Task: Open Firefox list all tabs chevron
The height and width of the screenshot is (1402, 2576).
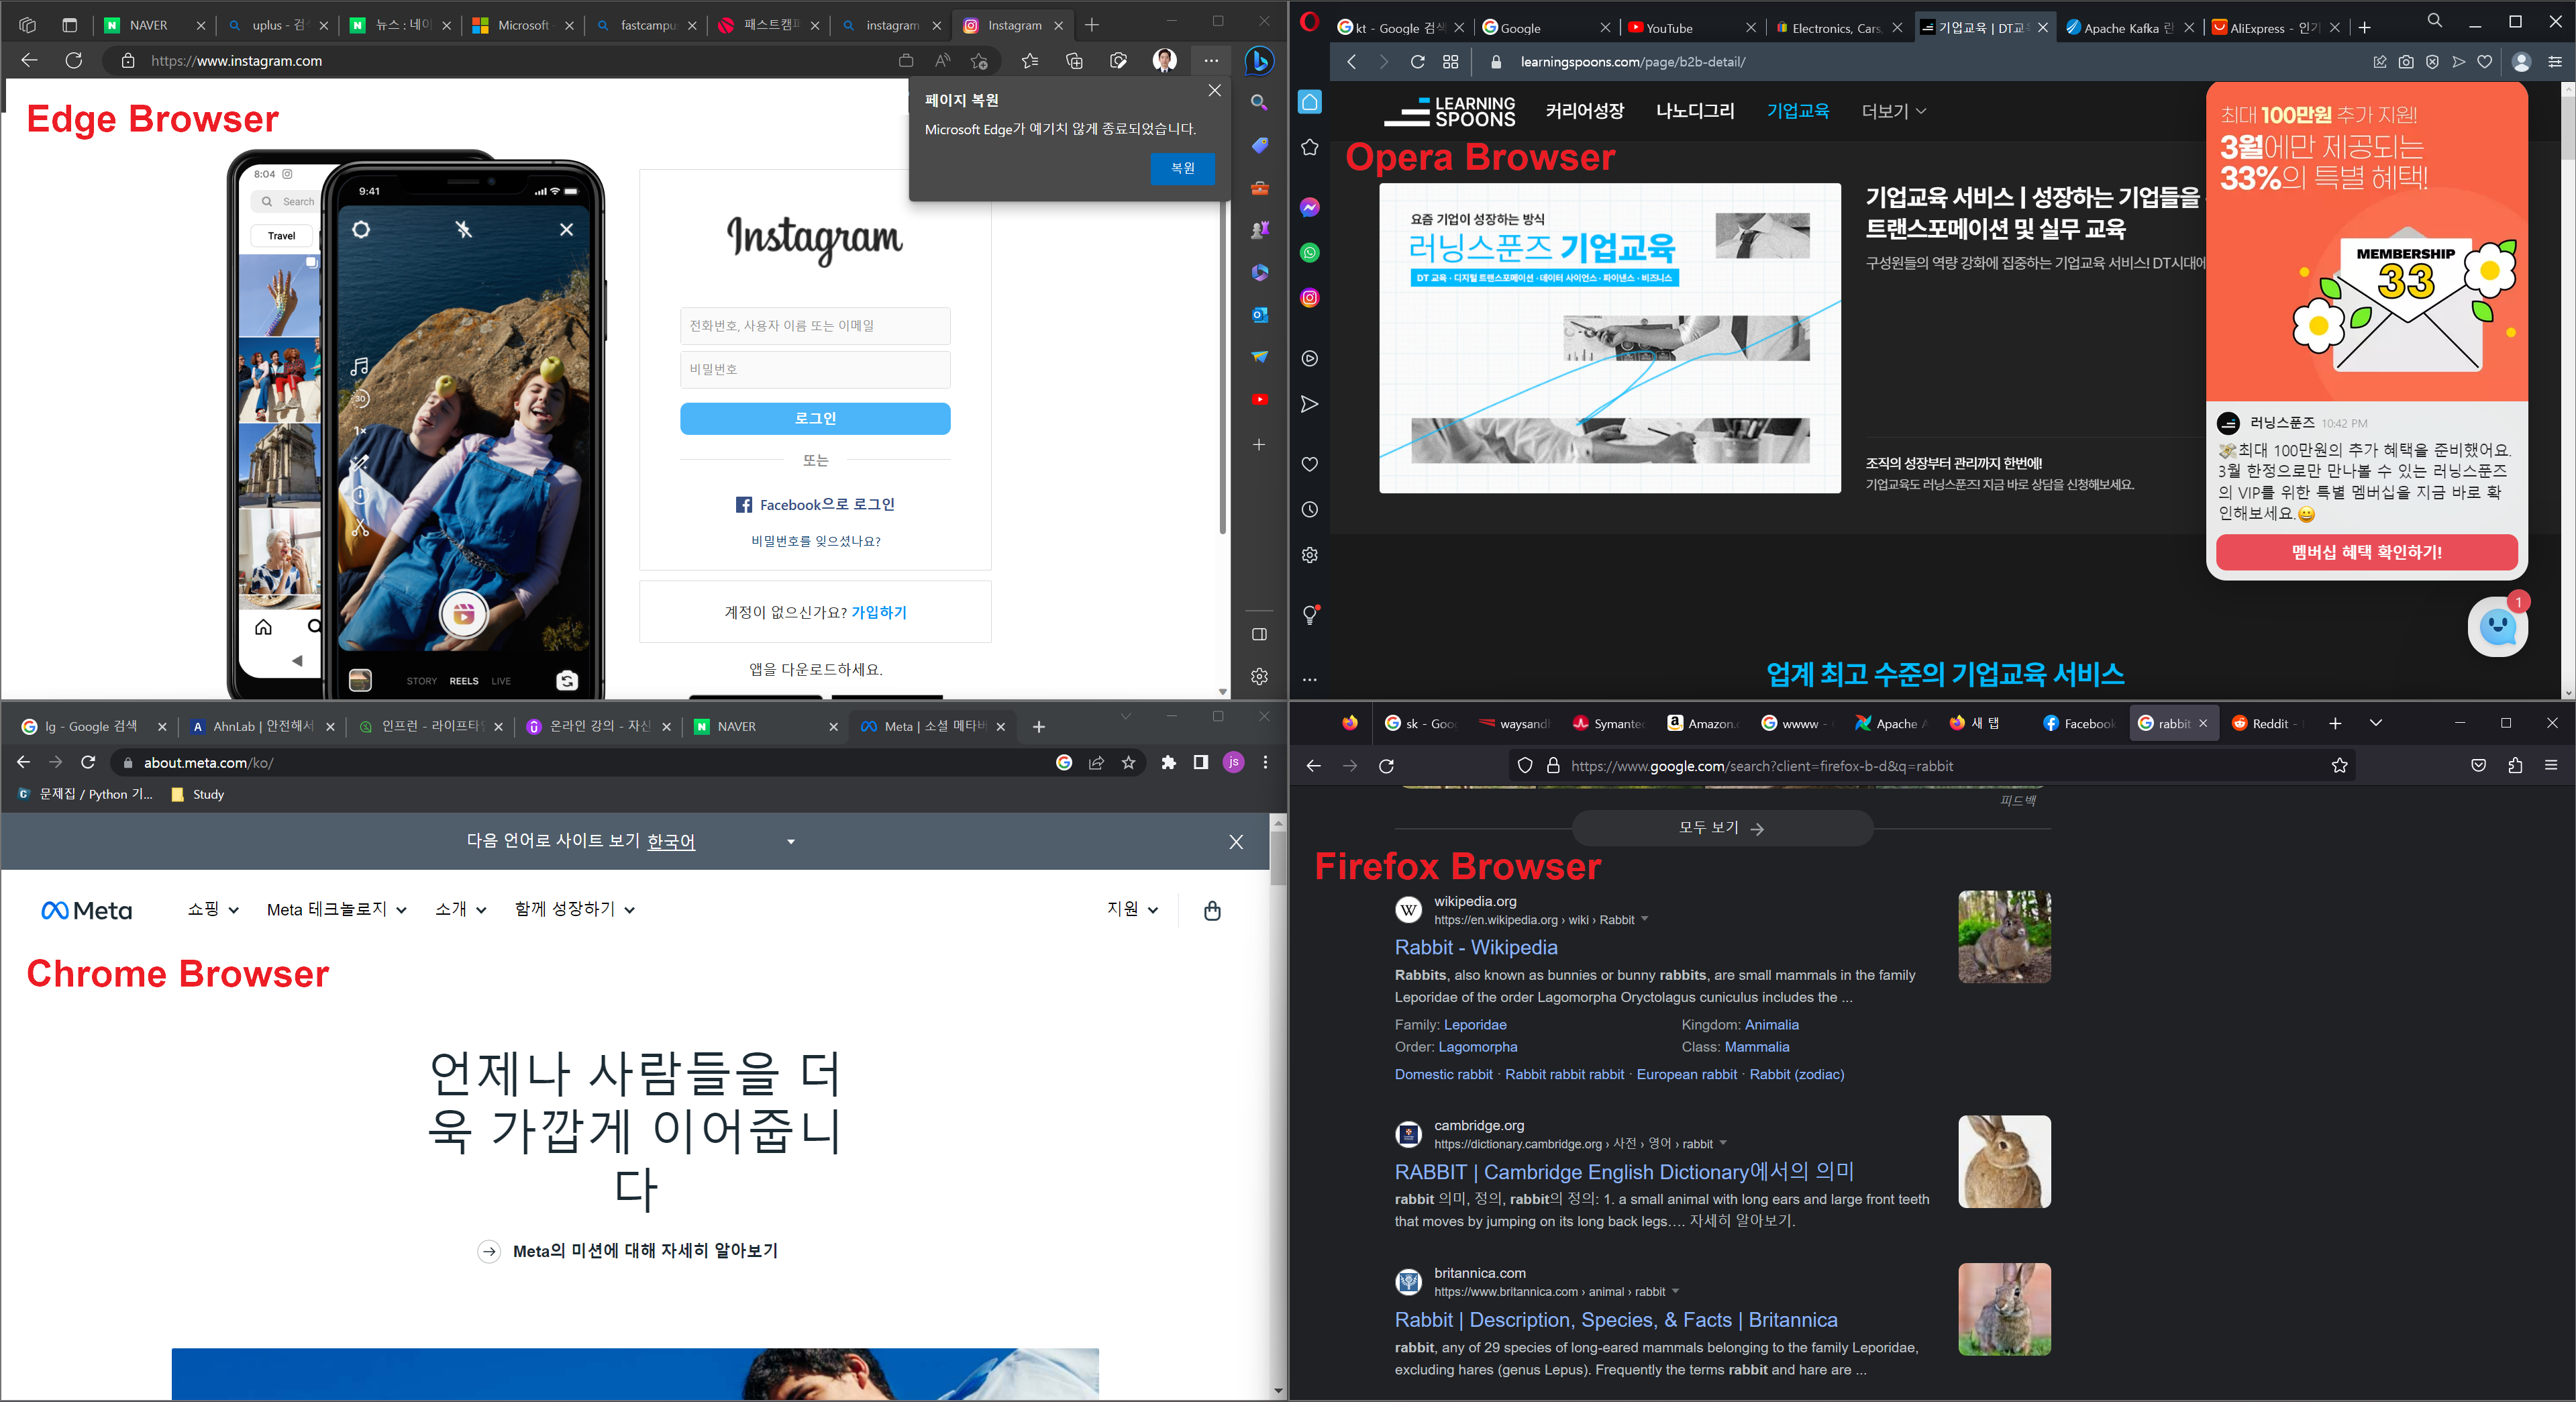Action: click(2376, 723)
